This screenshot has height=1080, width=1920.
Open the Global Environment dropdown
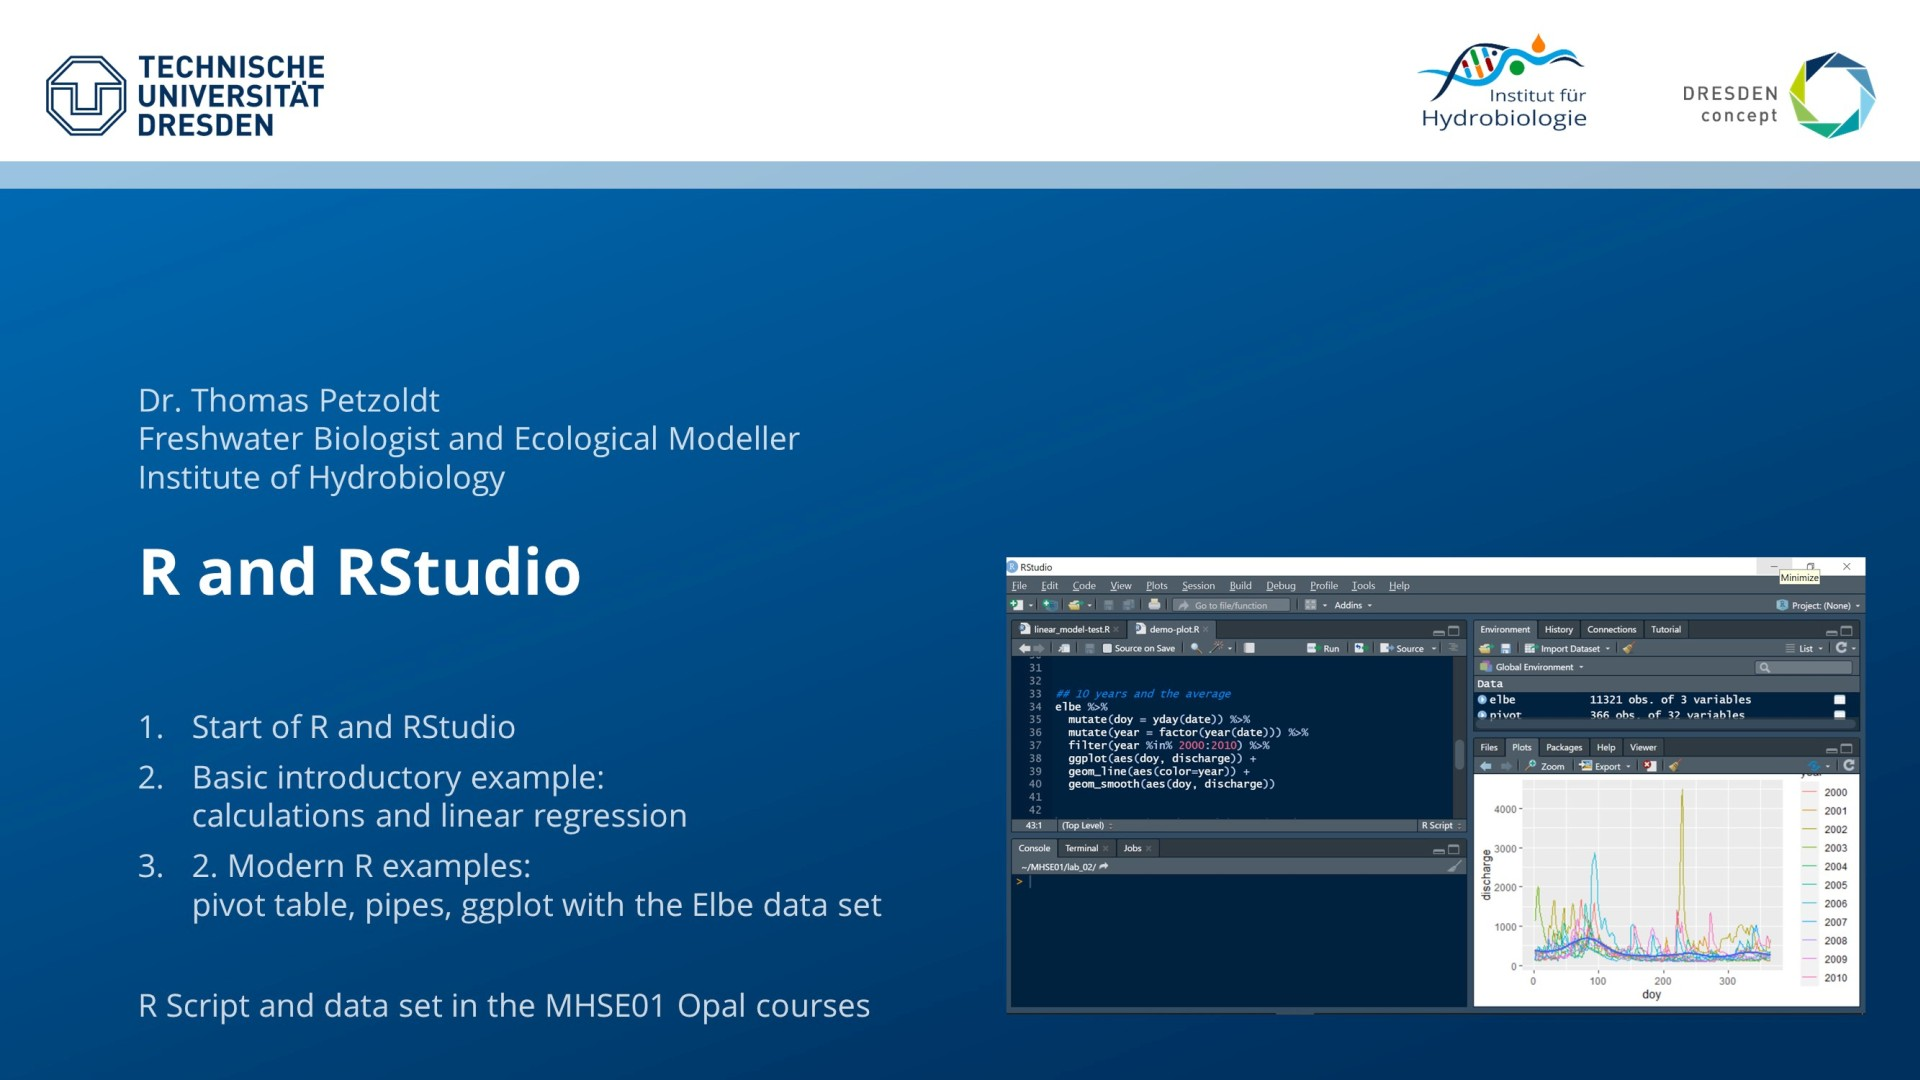pos(1532,667)
